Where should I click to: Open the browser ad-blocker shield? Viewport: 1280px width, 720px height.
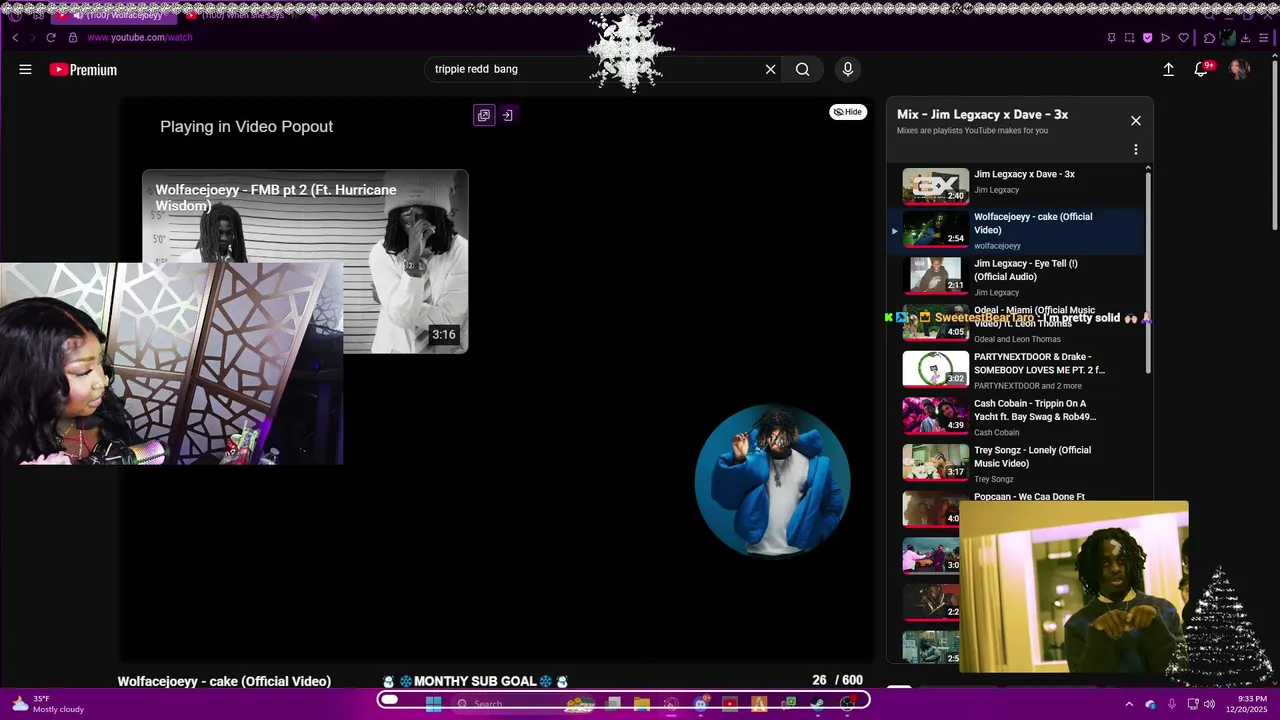pyautogui.click(x=1147, y=38)
